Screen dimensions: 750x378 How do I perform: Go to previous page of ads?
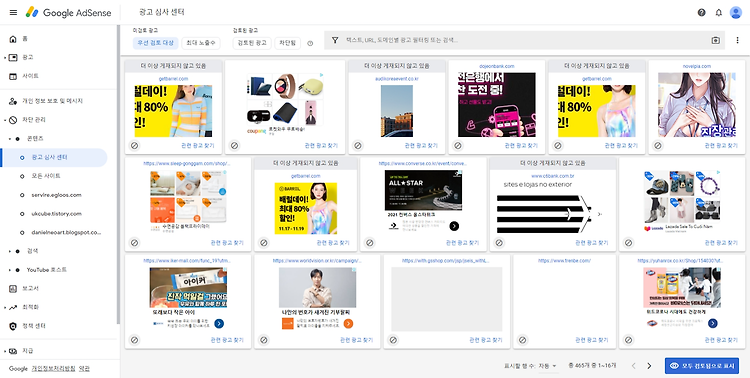(x=633, y=366)
